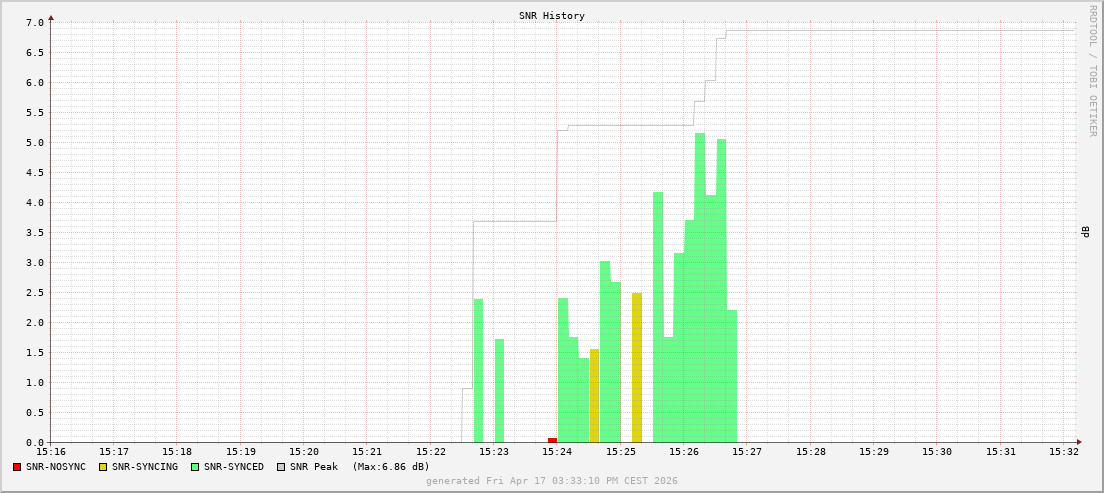Click the Max:6.86 dB peak value text
Image resolution: width=1104 pixels, height=493 pixels.
(390, 467)
